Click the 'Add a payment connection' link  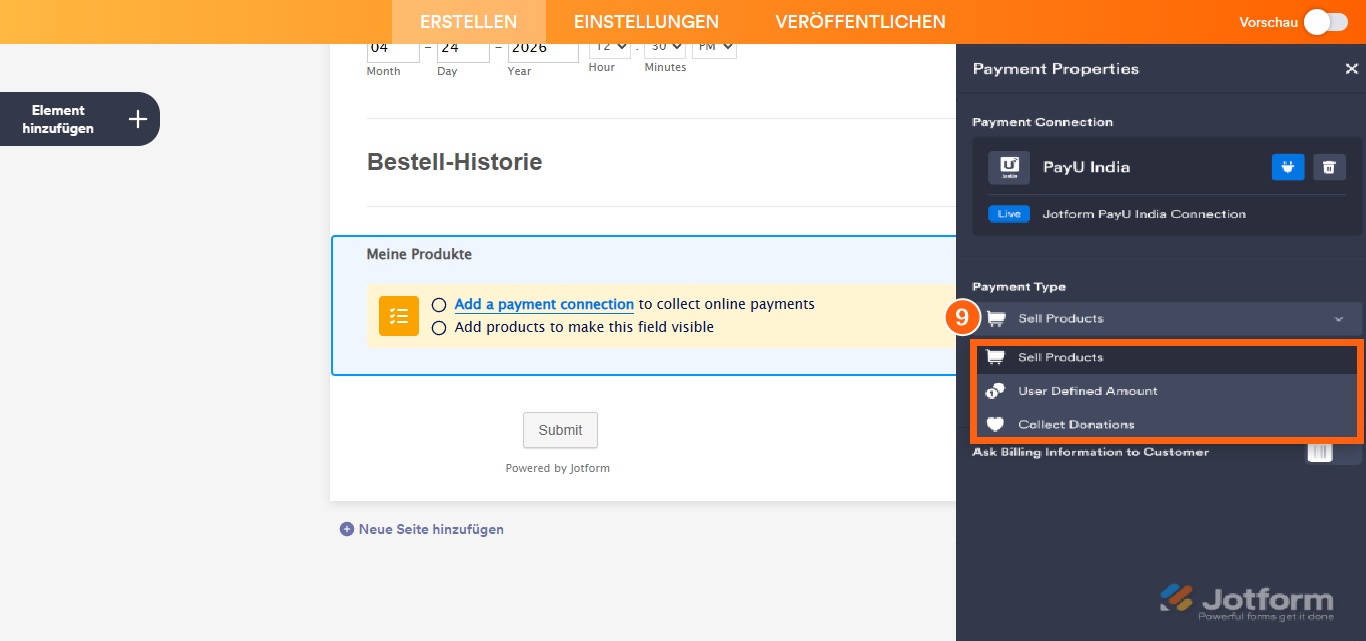[x=543, y=304]
